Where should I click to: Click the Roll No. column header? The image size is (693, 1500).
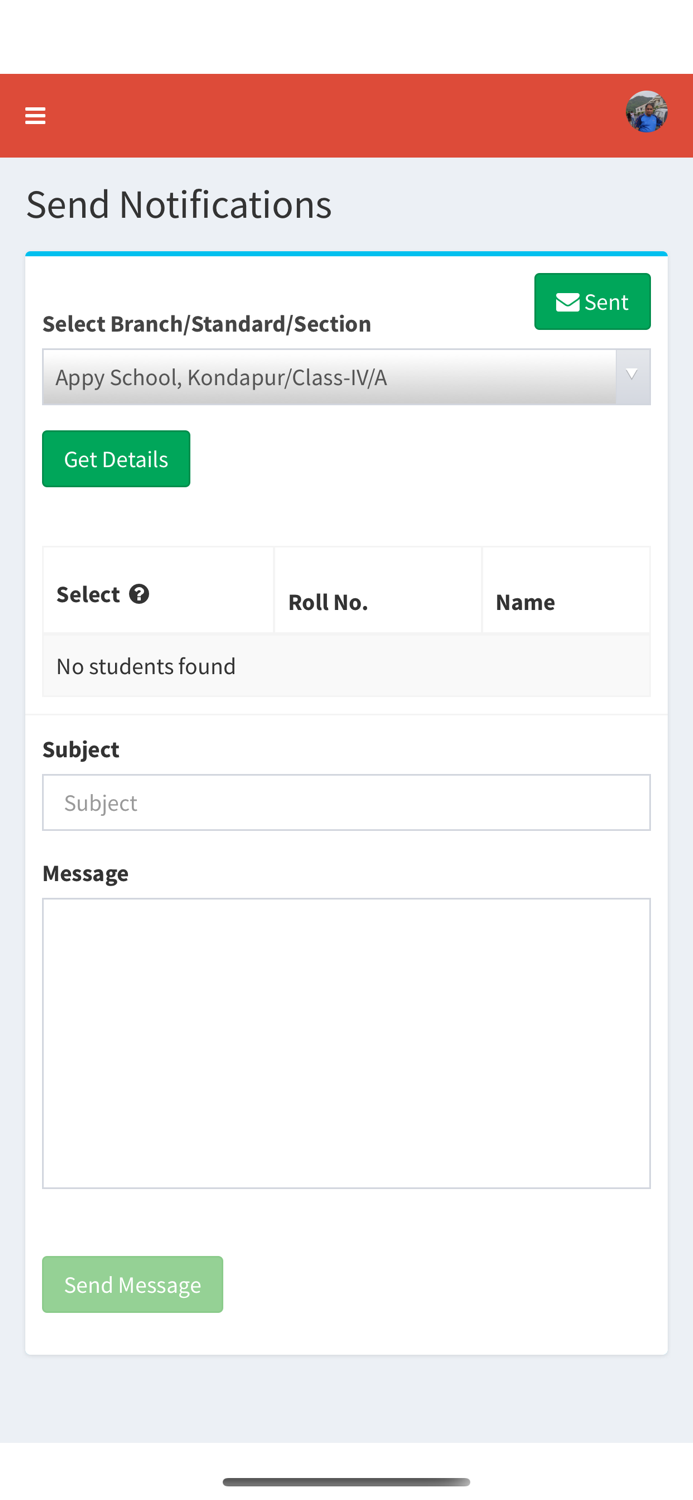coord(328,602)
